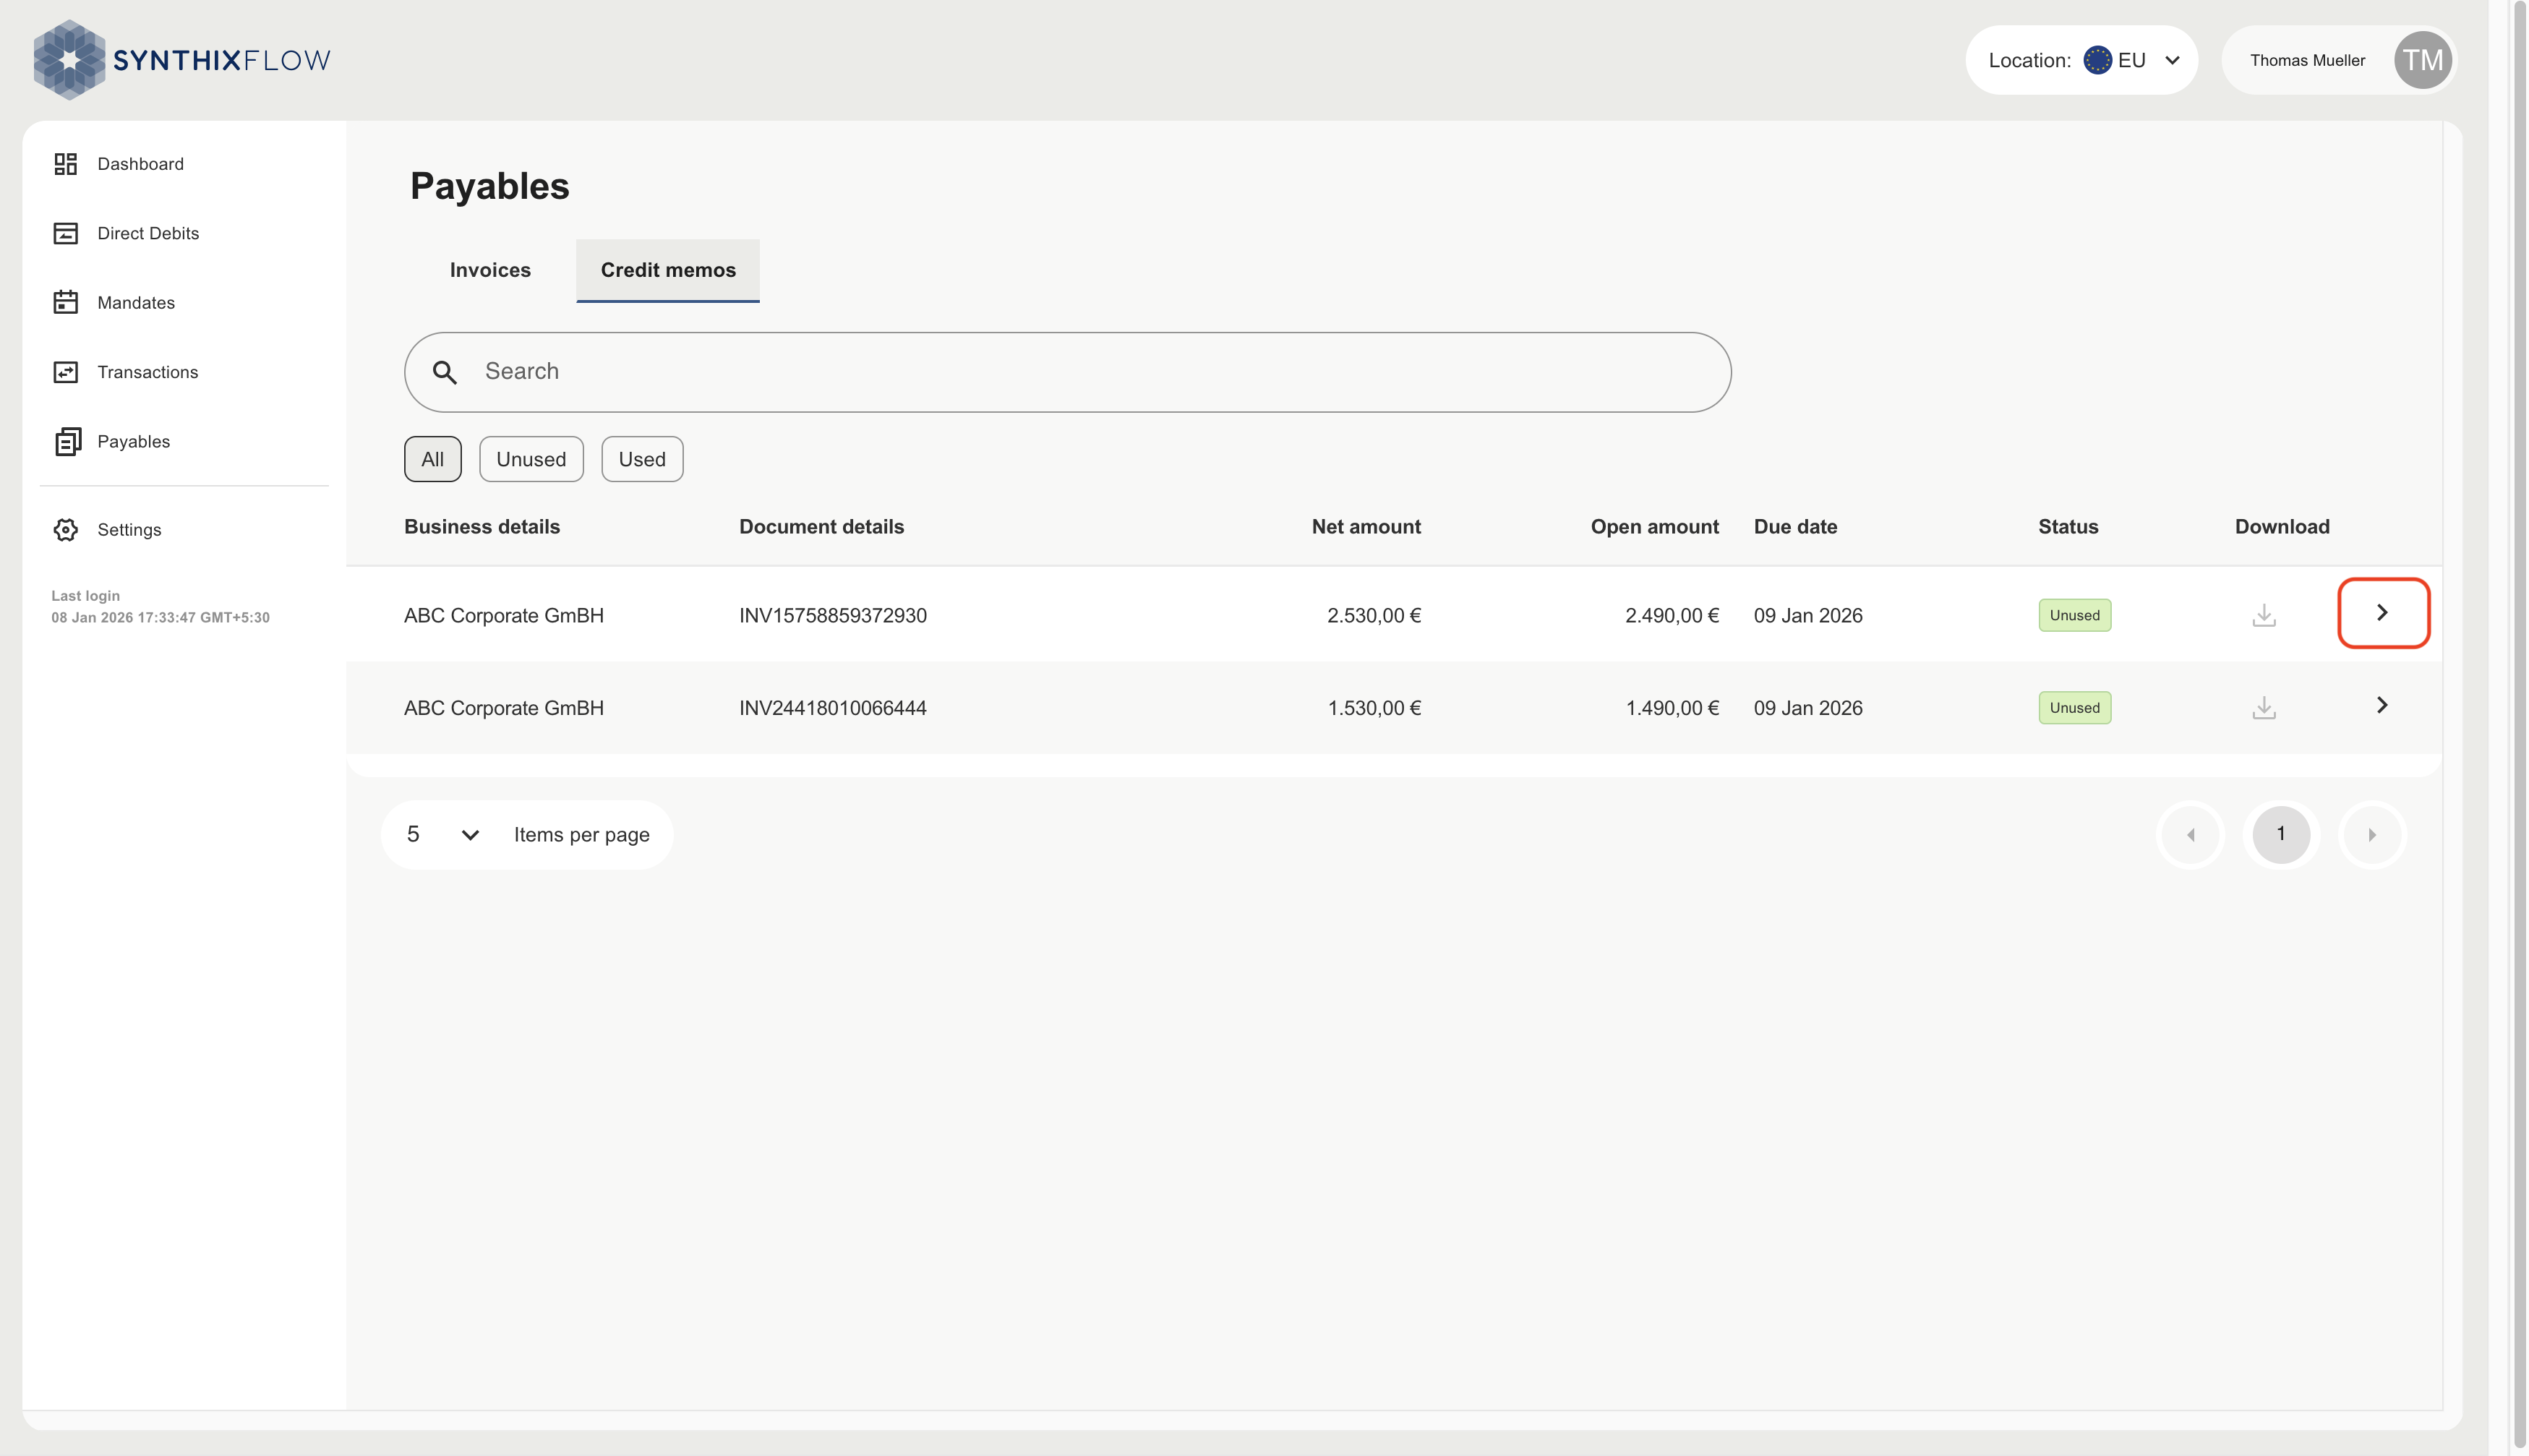2529x1456 pixels.
Task: Click document number INV24418010066444
Action: click(833, 708)
